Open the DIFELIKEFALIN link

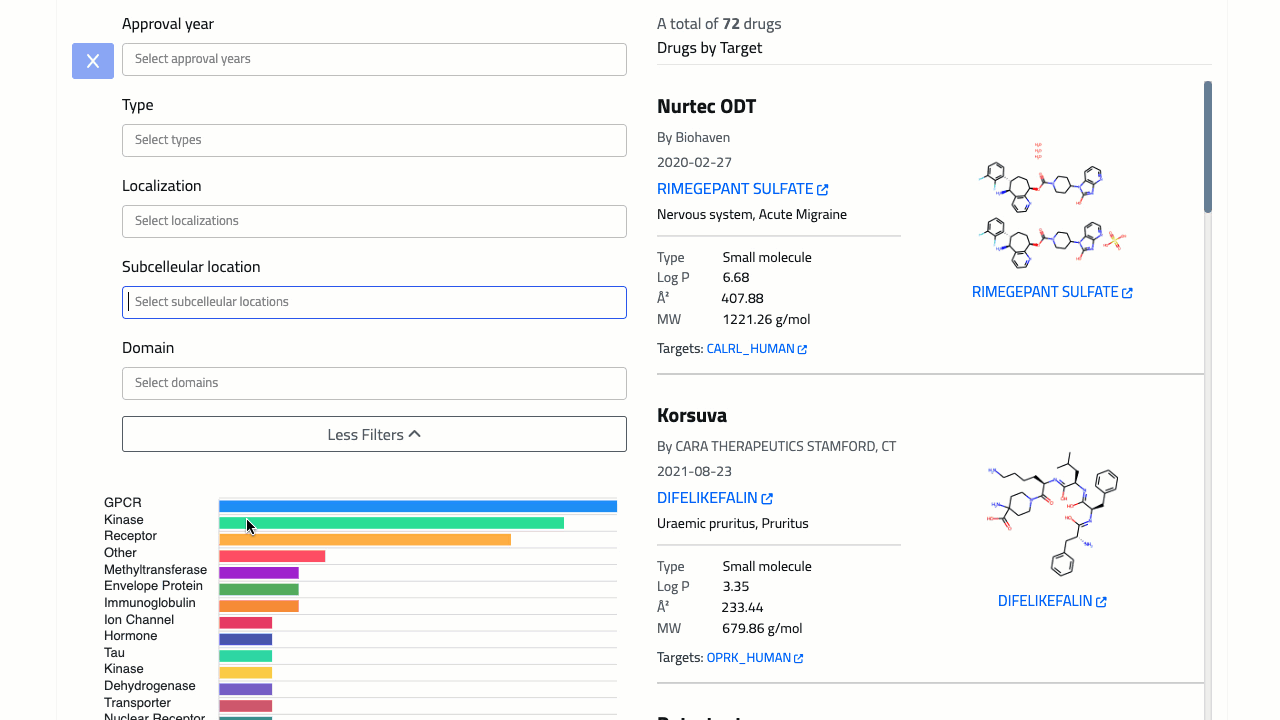[x=708, y=497]
